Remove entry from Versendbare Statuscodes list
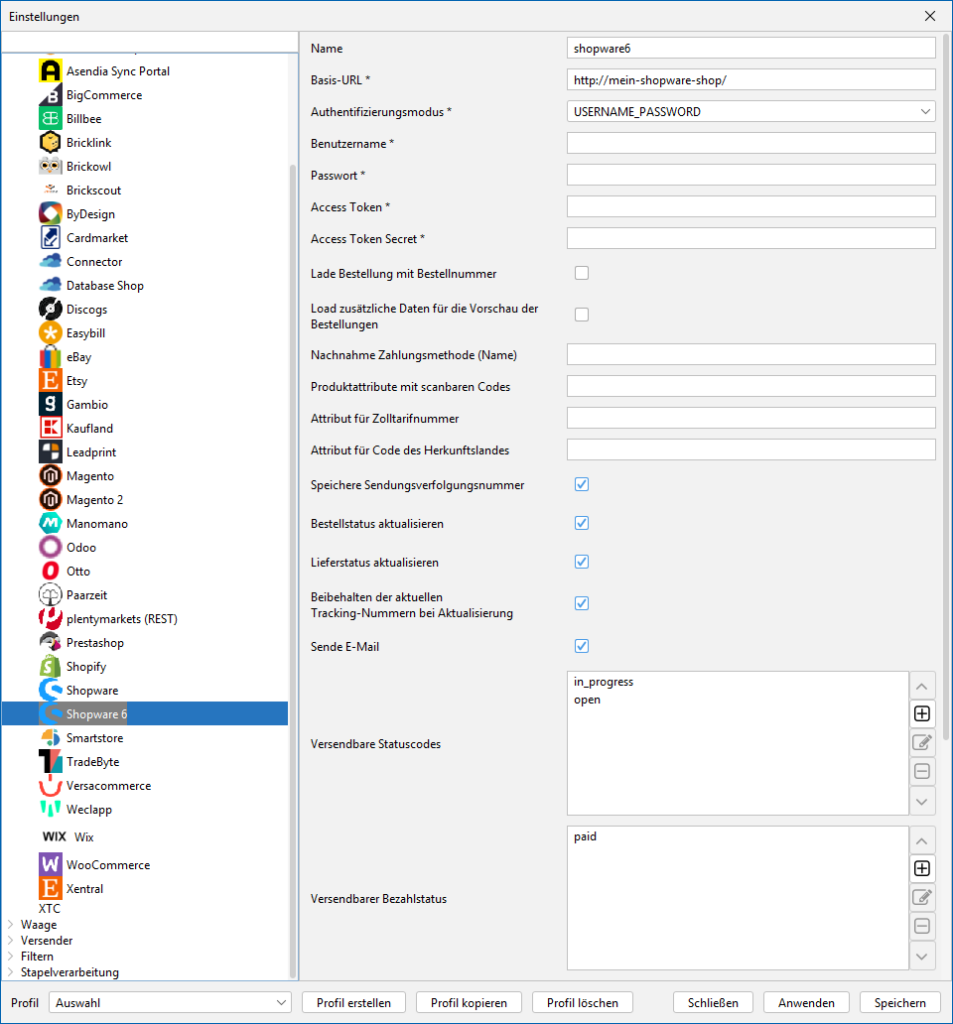The image size is (953, 1024). coord(922,771)
